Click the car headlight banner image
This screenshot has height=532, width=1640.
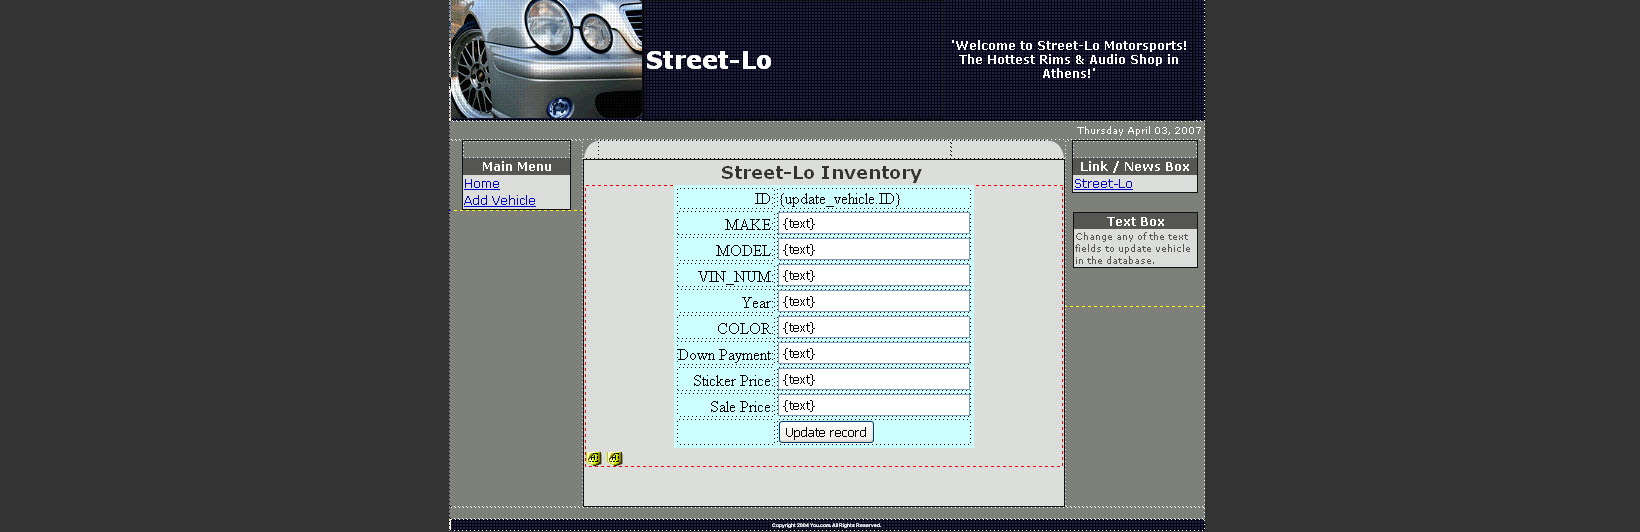547,60
